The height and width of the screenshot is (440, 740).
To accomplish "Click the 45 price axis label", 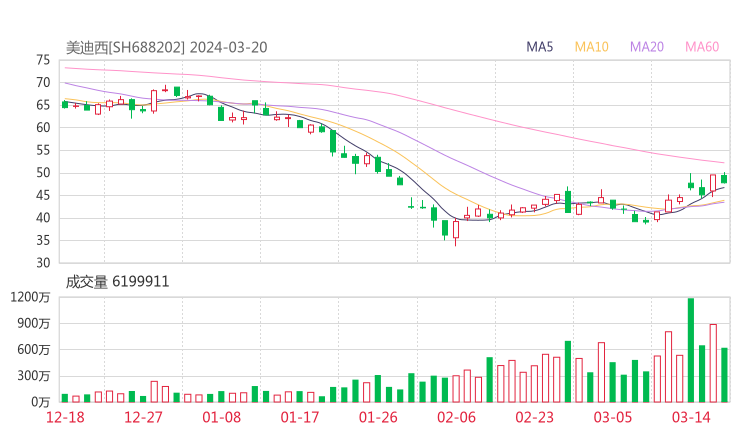I will (43, 195).
